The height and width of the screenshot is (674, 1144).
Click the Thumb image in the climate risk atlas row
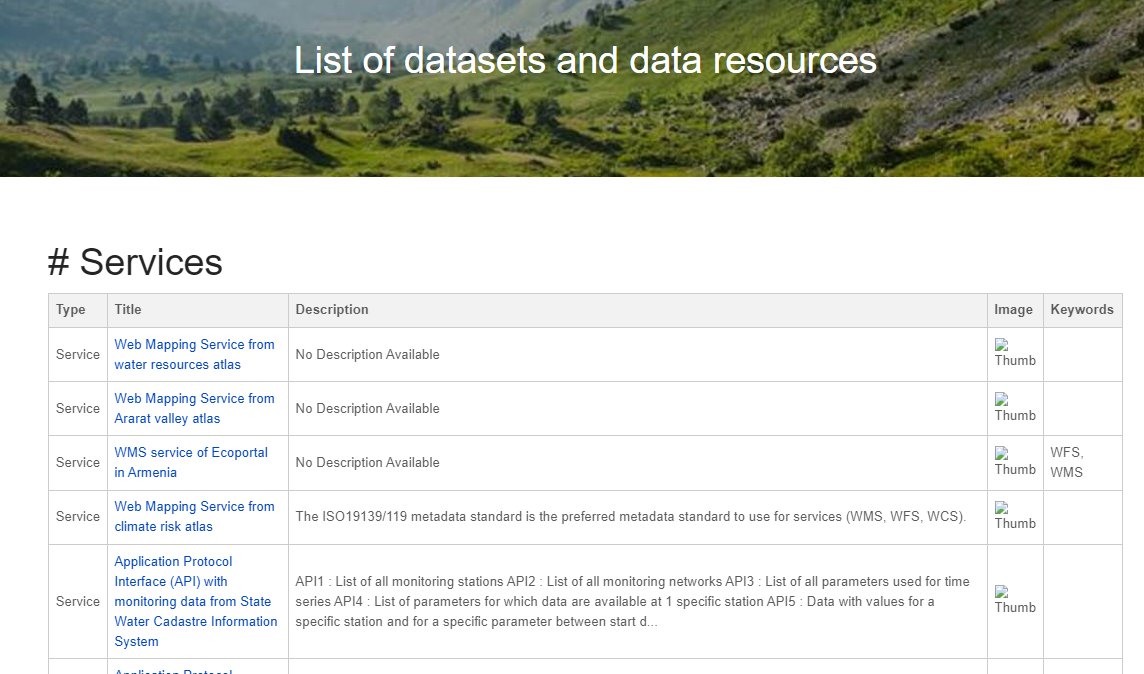pyautogui.click(x=1015, y=516)
